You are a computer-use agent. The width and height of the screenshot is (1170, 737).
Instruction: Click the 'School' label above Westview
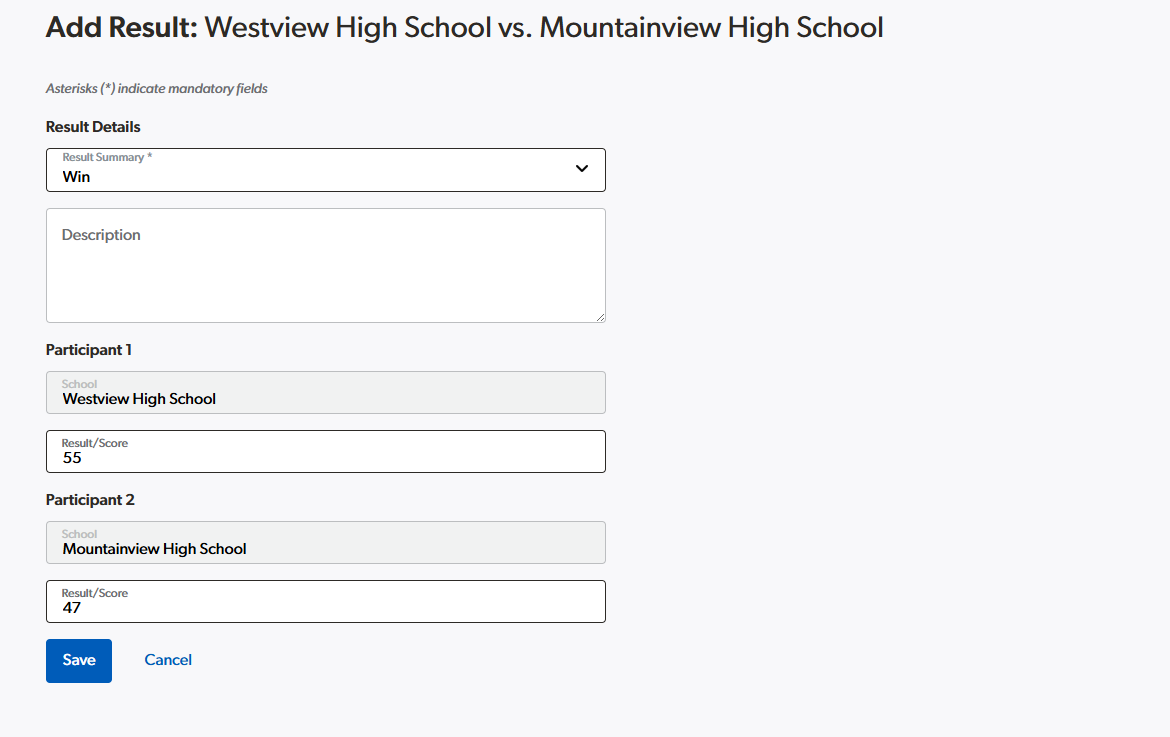[x=80, y=384]
